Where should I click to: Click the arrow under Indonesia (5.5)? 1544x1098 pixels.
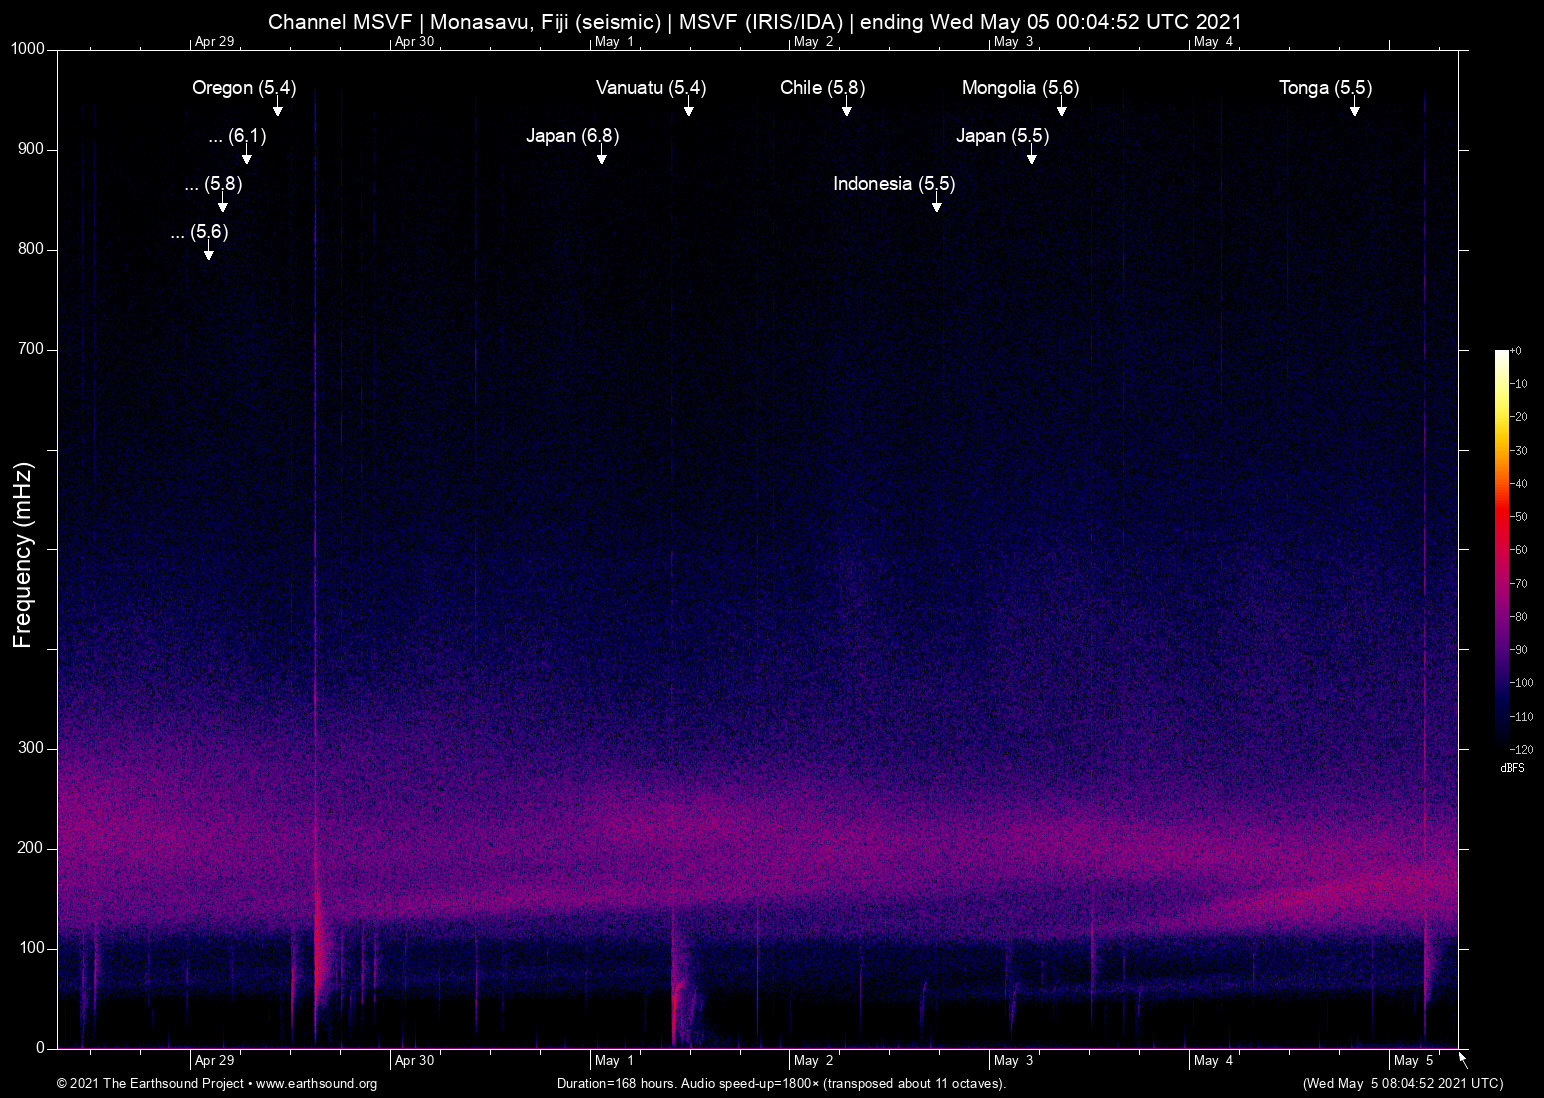point(937,206)
